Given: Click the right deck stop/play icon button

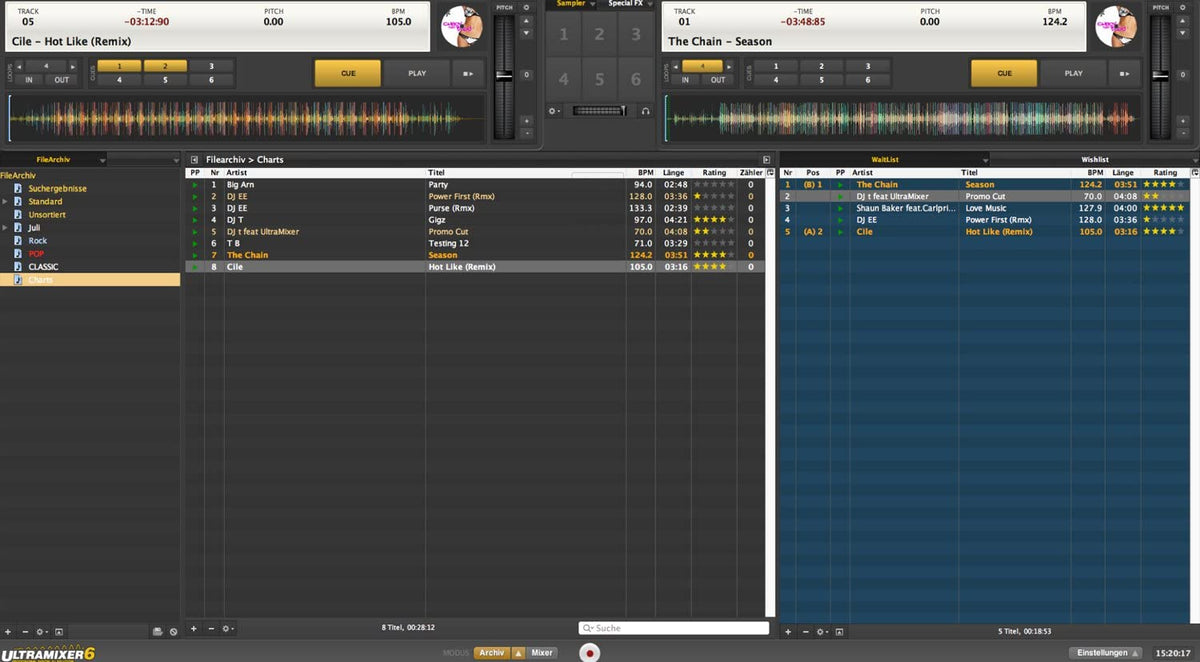Looking at the screenshot, I should tap(1124, 73).
